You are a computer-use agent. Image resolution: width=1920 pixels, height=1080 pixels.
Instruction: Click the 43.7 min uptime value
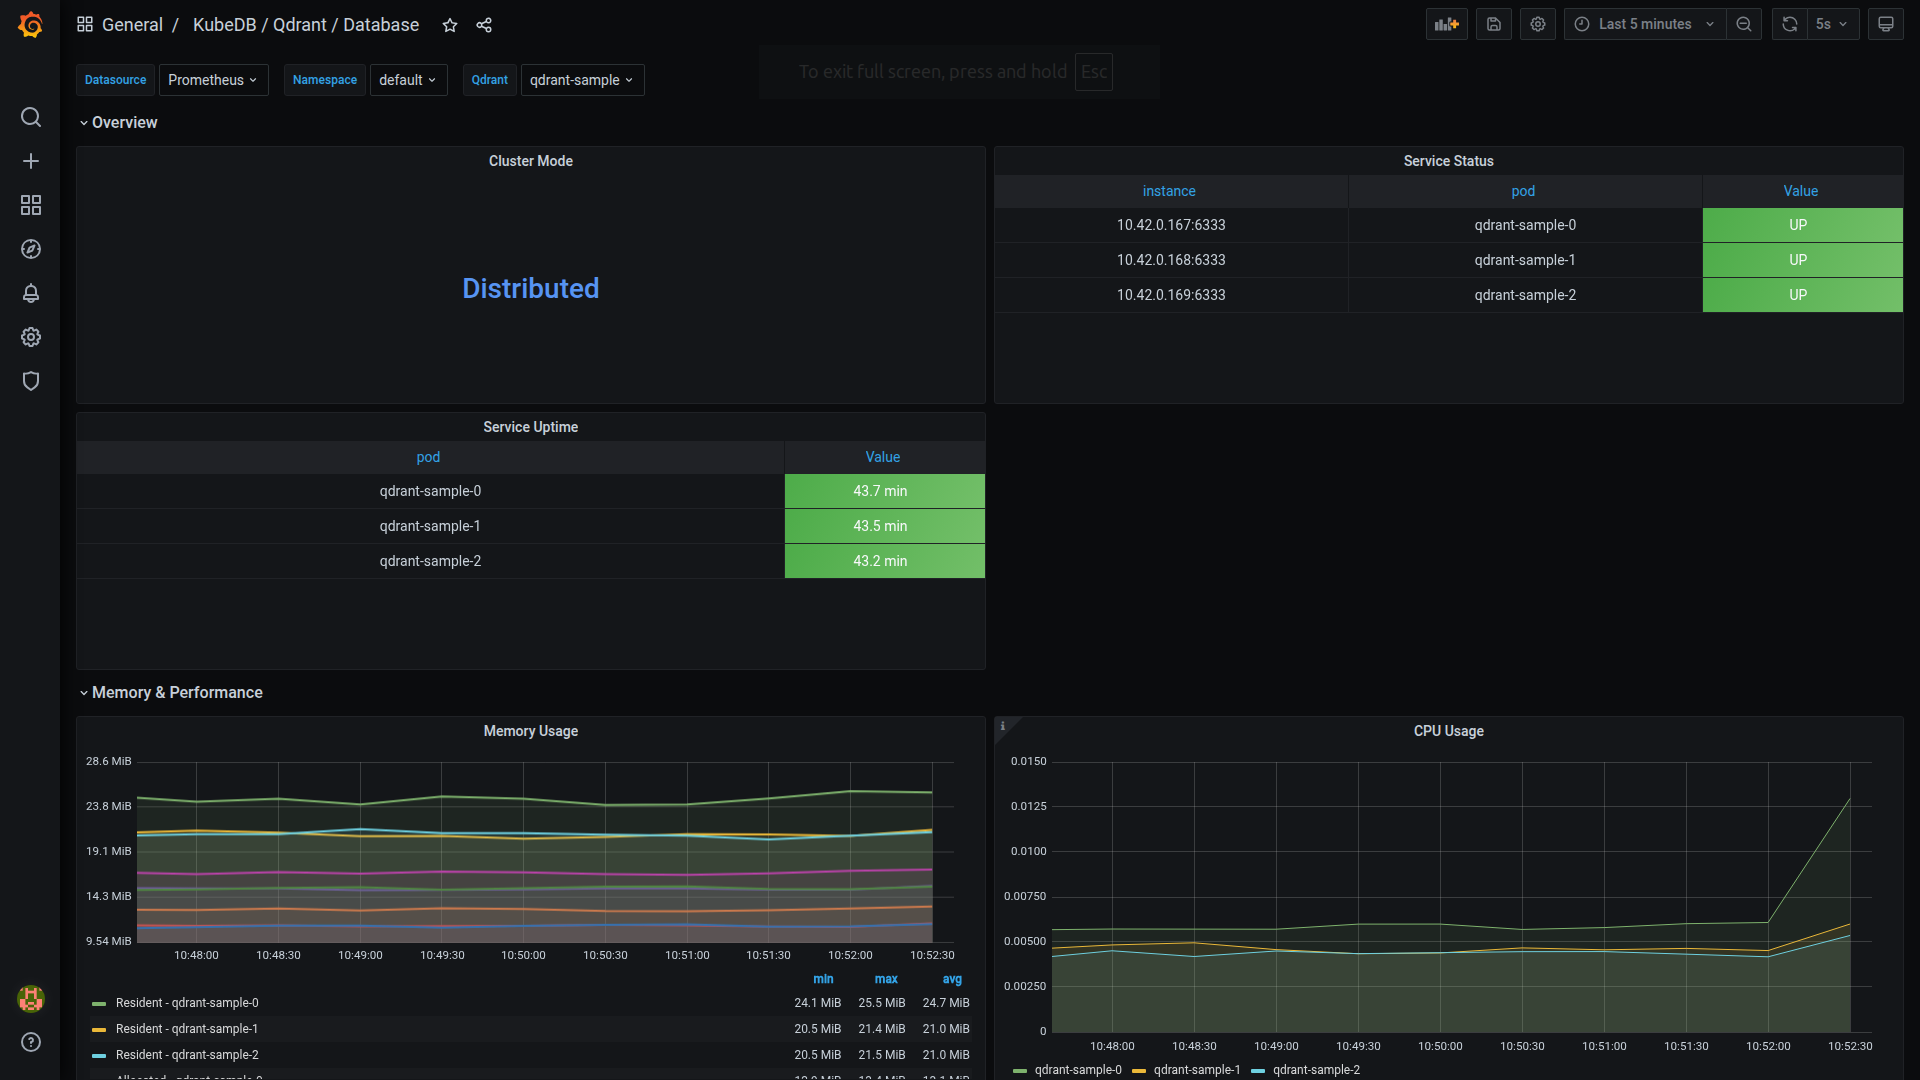pos(884,491)
